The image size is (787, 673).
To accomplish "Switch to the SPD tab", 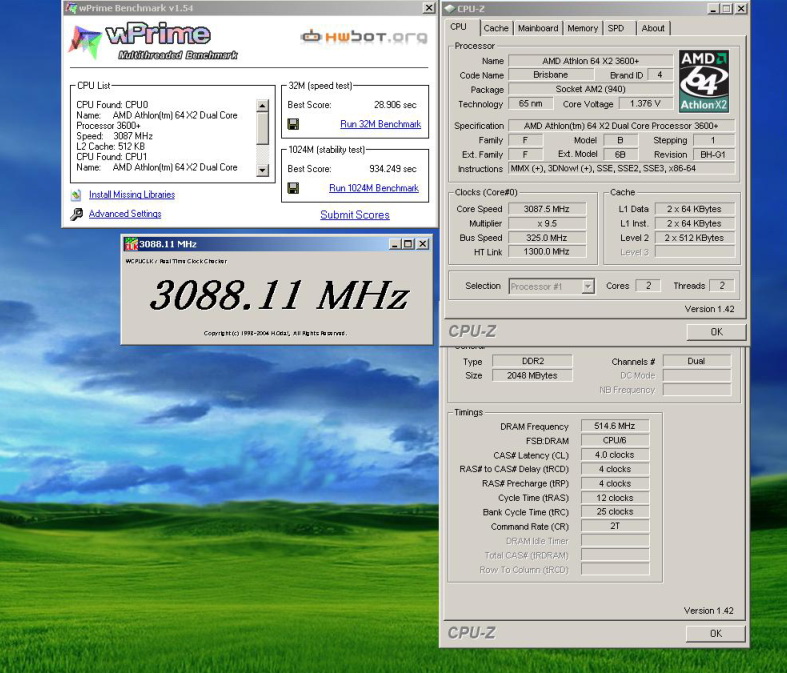I will [616, 29].
